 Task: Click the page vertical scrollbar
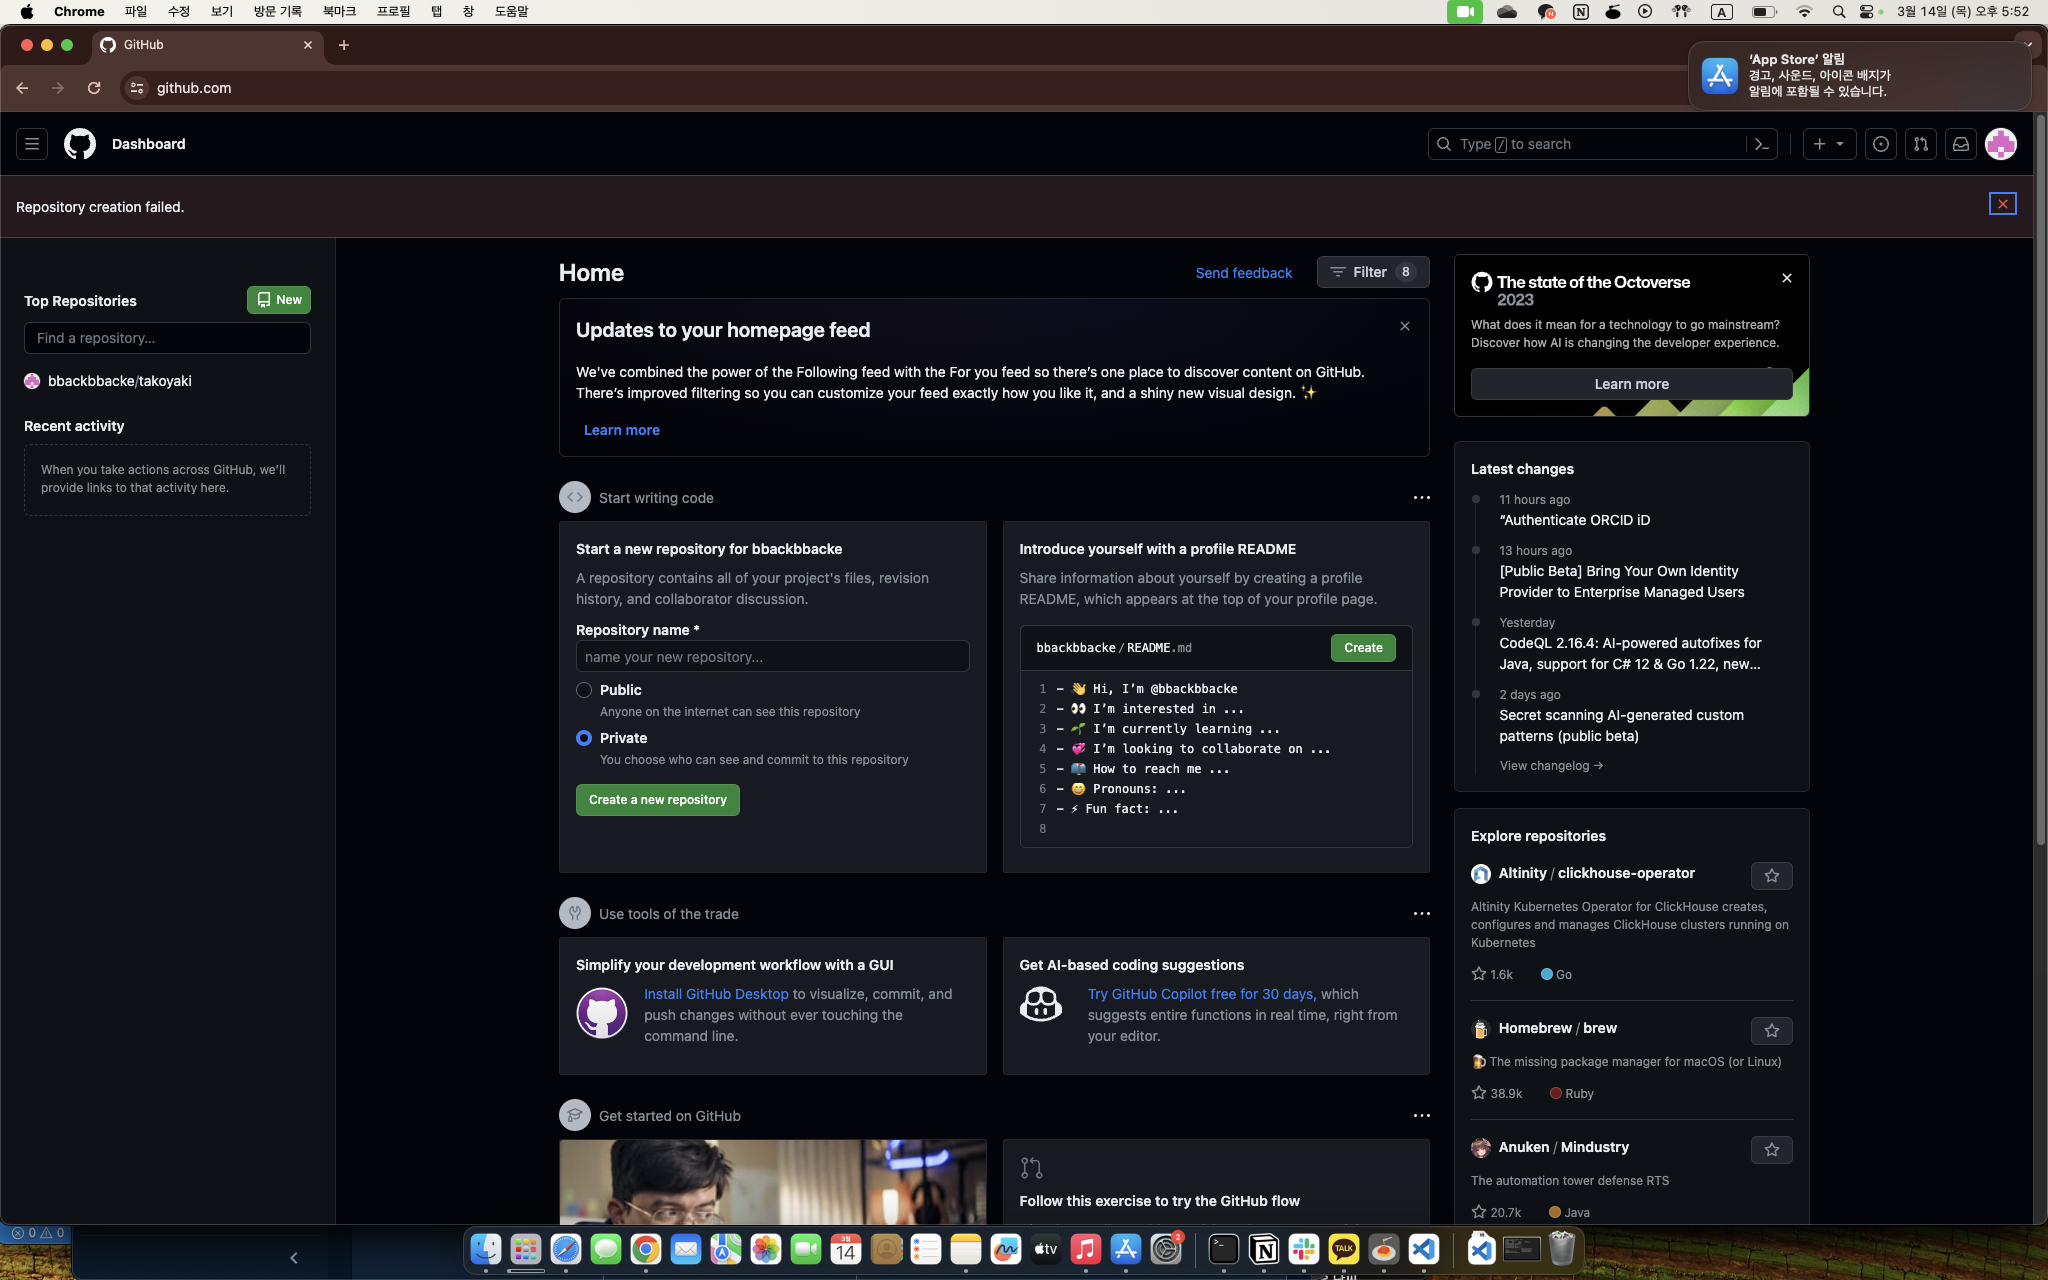point(2040,480)
